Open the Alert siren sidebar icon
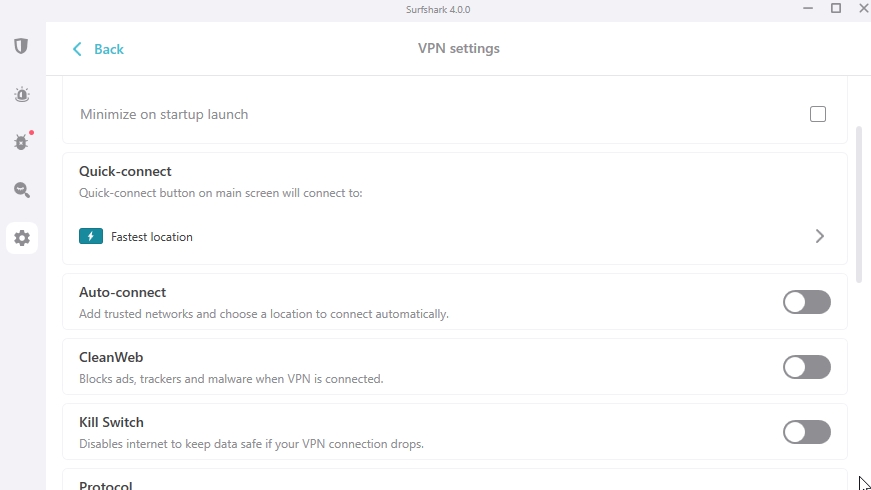The width and height of the screenshot is (871, 490). click(21, 95)
